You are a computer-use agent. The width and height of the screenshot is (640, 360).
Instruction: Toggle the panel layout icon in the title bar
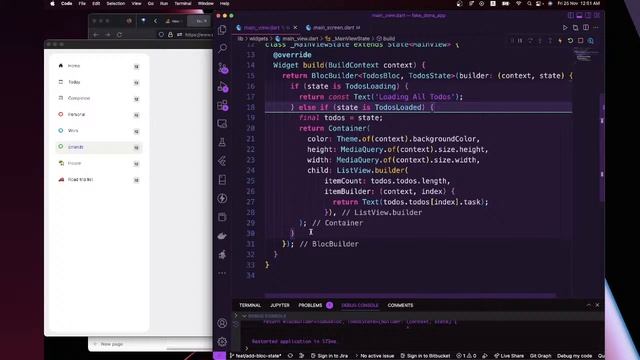click(579, 16)
